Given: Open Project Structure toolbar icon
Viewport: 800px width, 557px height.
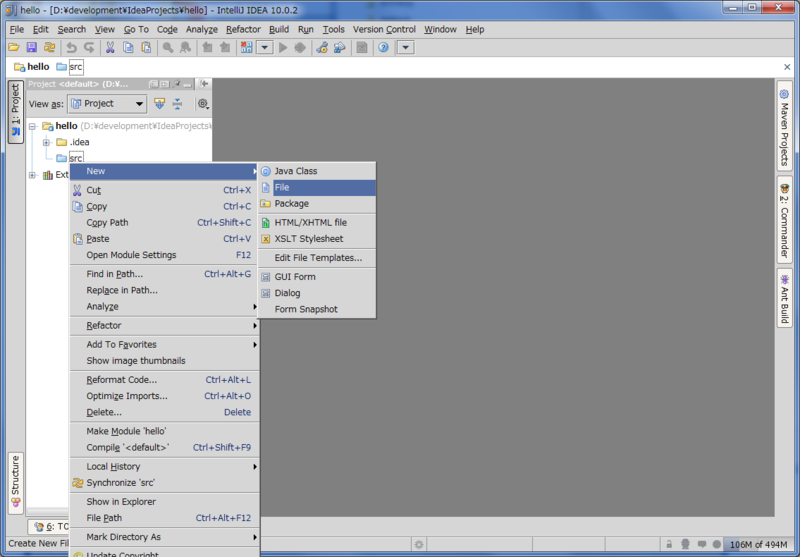Looking at the screenshot, I should point(339,47).
